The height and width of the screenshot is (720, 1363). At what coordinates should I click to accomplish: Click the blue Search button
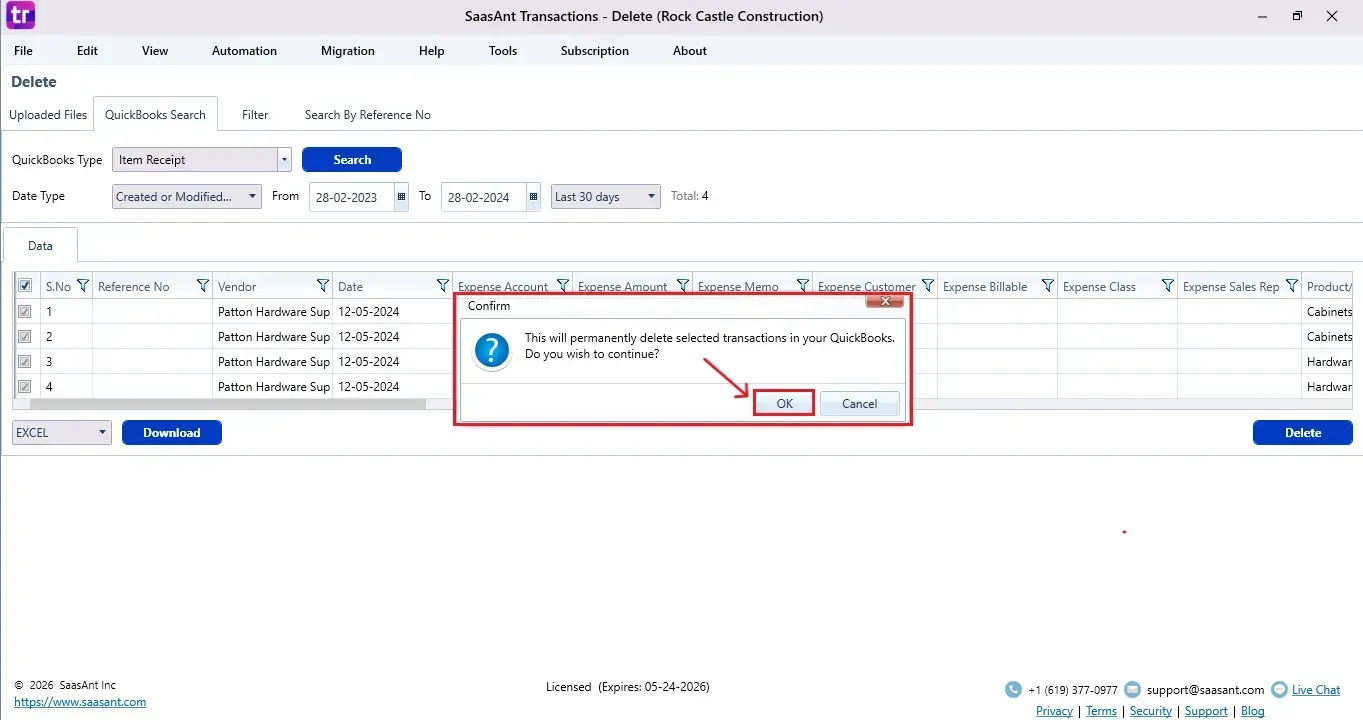click(352, 160)
